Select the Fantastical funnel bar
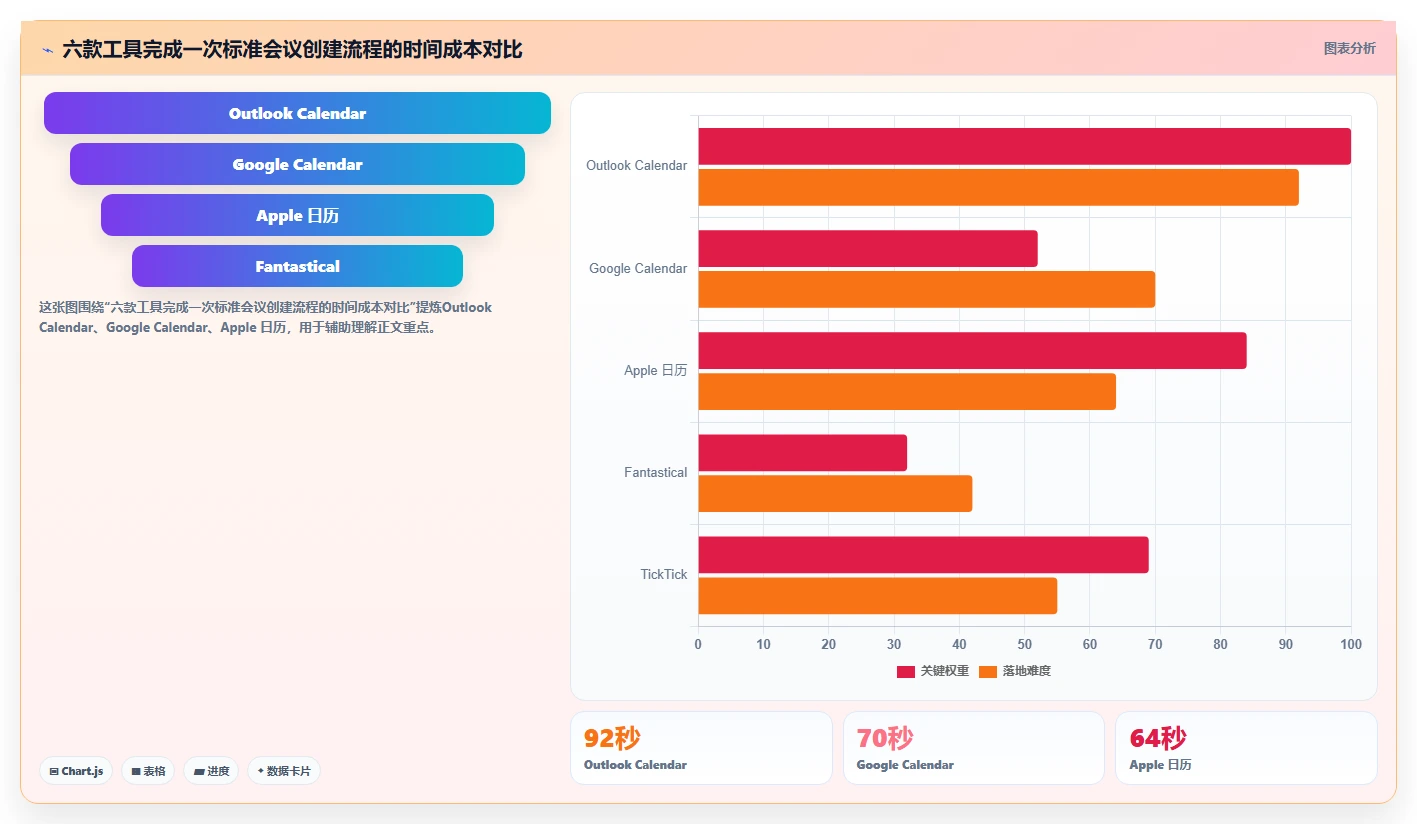 click(297, 266)
